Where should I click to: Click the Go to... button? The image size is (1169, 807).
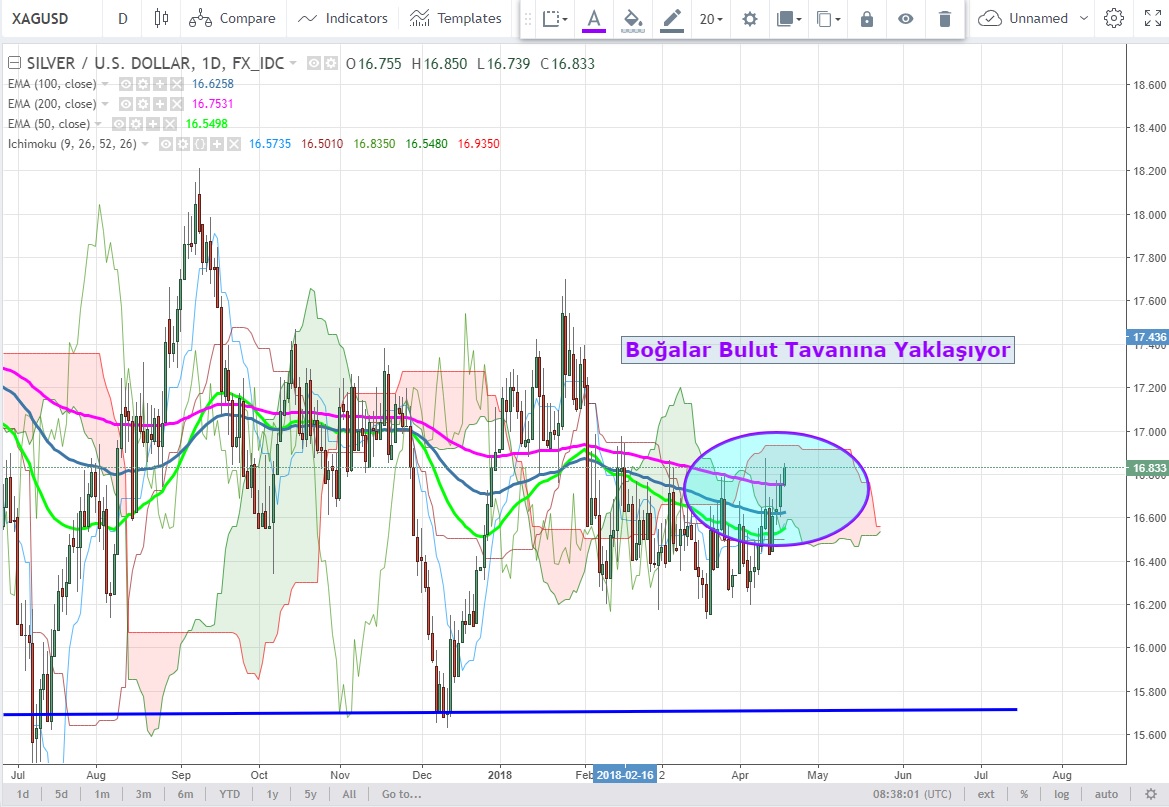click(x=399, y=794)
